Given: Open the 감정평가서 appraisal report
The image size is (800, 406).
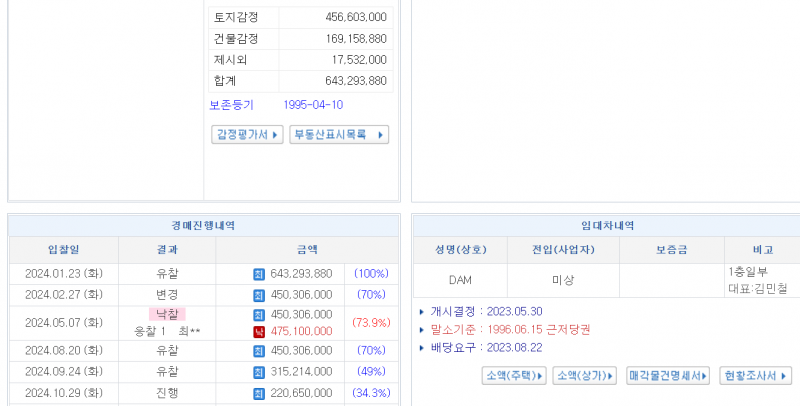Looking at the screenshot, I should point(247,135).
